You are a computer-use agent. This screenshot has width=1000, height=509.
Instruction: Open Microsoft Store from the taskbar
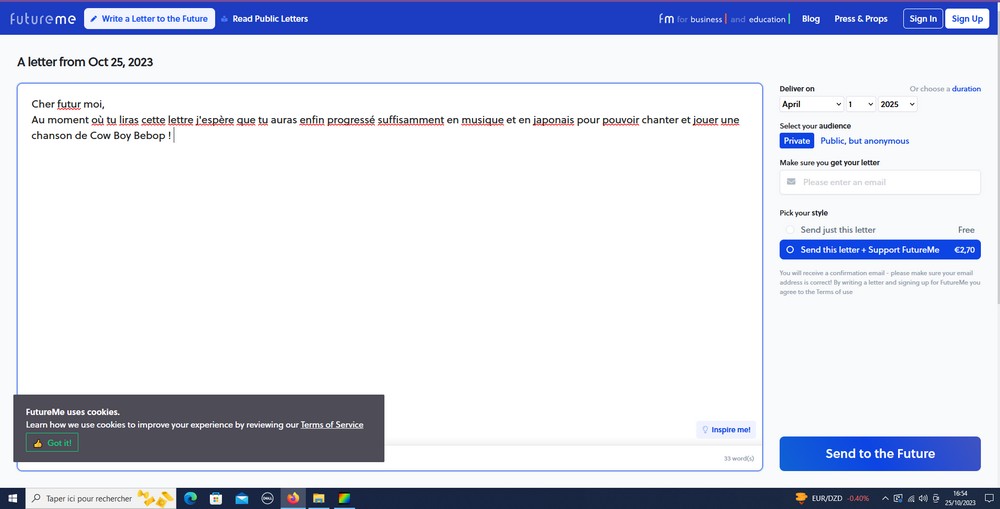pyautogui.click(x=216, y=498)
